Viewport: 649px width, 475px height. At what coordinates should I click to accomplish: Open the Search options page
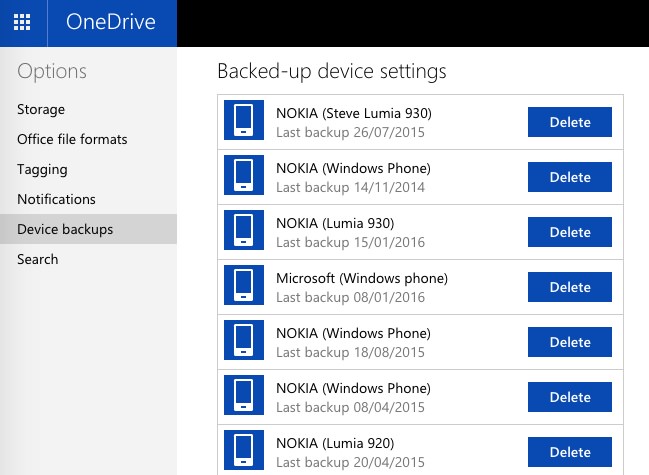(38, 259)
